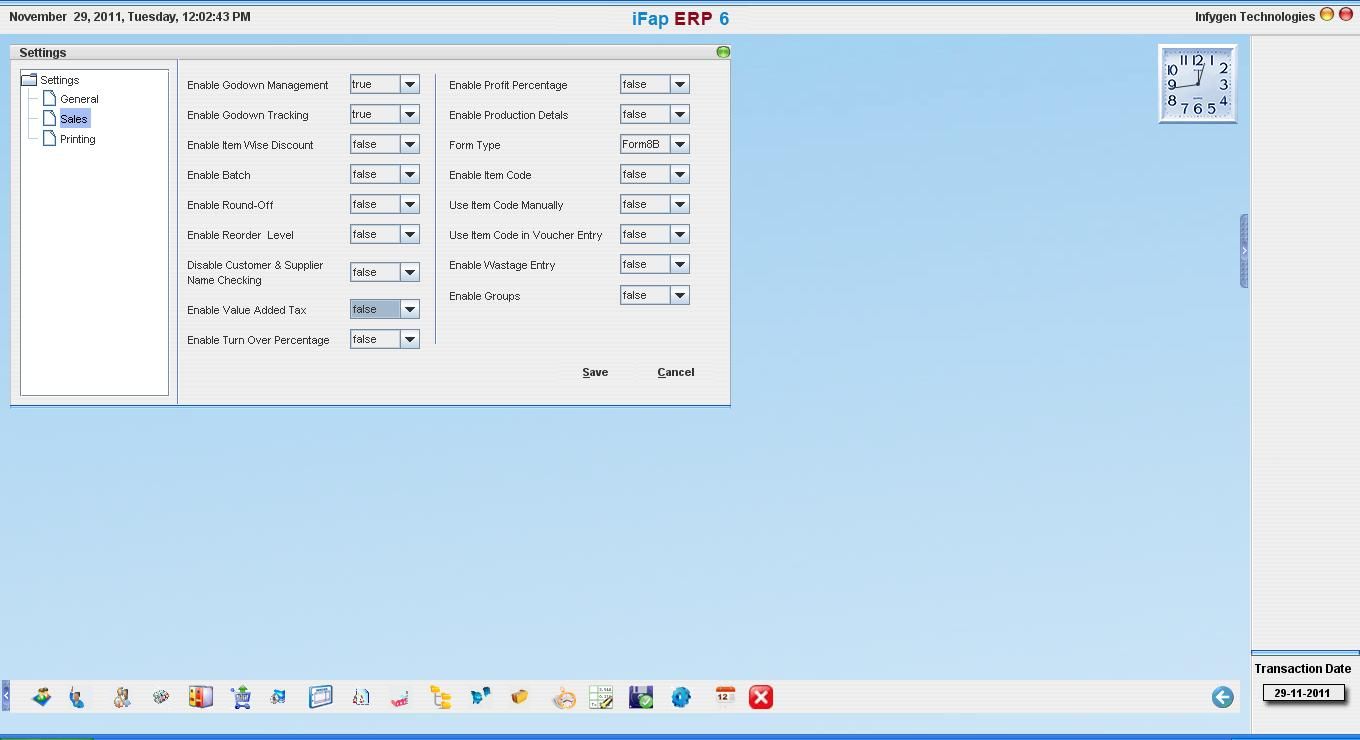
Task: Click green button on Settings panel header
Action: click(723, 52)
